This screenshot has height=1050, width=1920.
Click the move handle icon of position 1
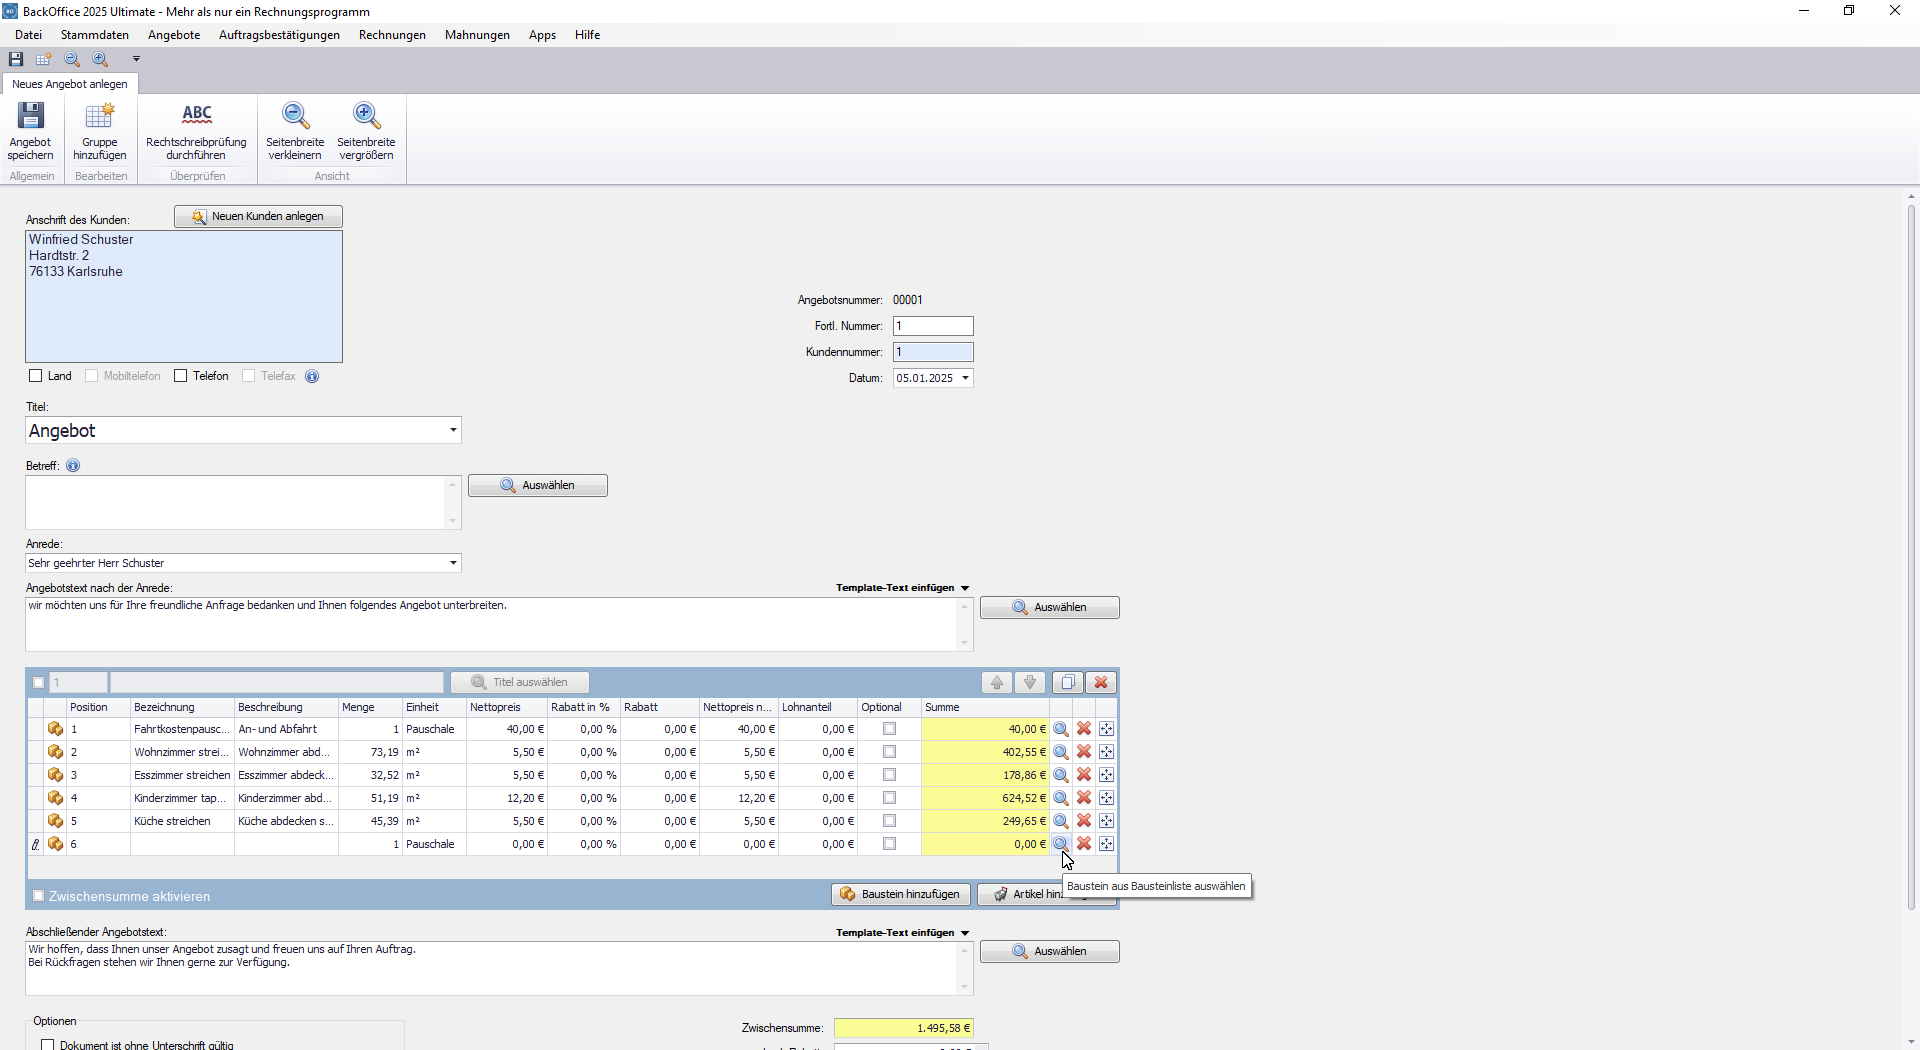(1107, 729)
